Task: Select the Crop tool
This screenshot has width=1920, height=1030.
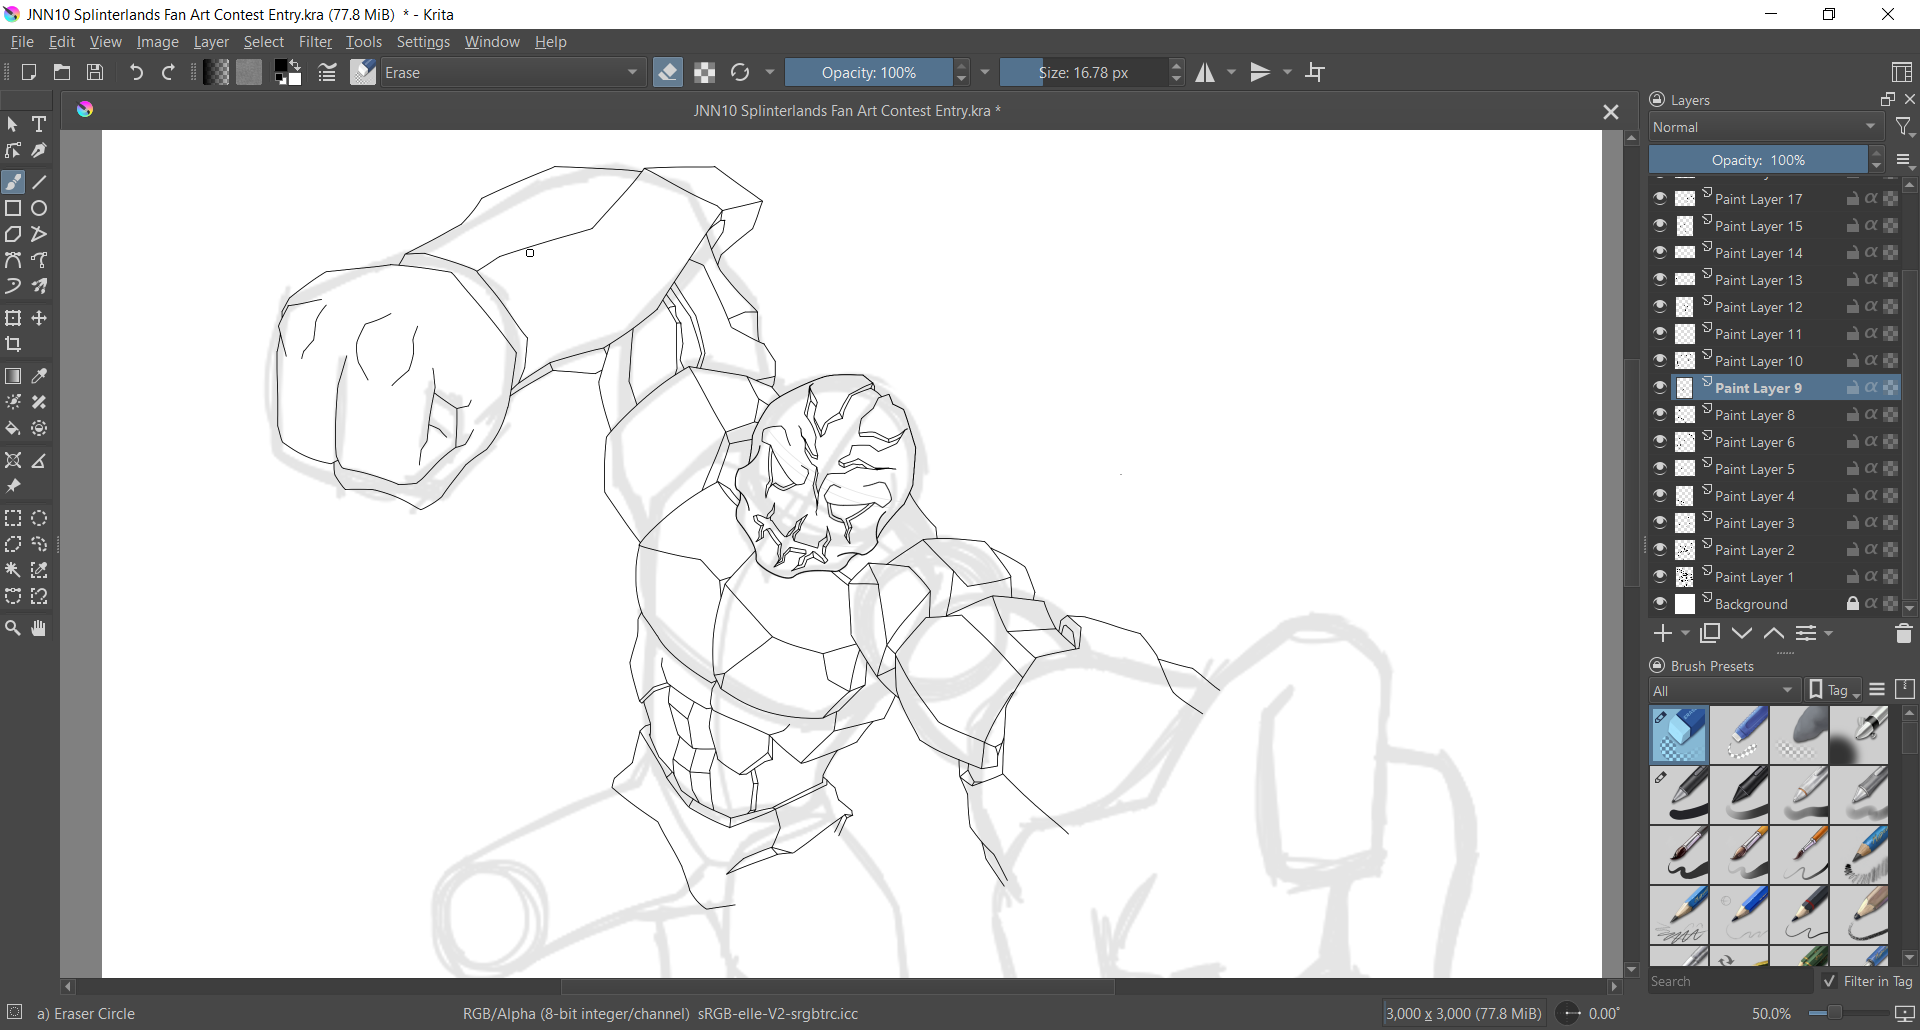Action: (x=13, y=345)
